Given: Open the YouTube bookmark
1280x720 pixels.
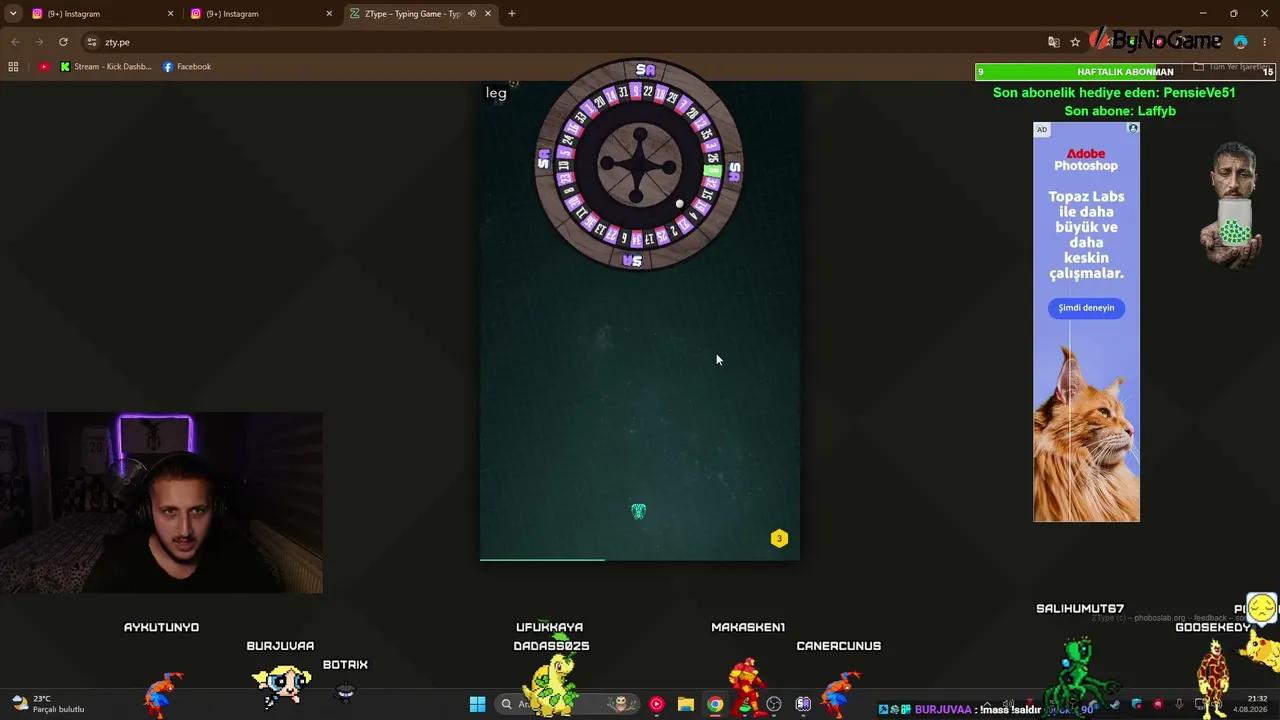Looking at the screenshot, I should (x=44, y=67).
